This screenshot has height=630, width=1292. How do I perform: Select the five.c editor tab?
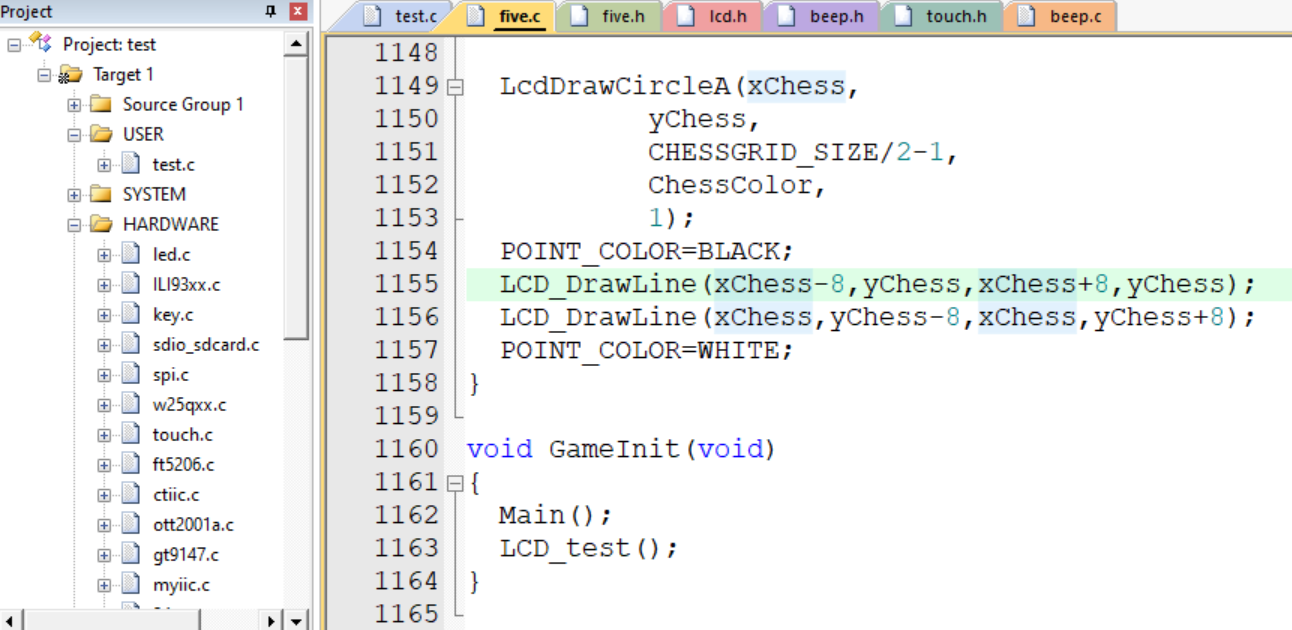coord(507,16)
